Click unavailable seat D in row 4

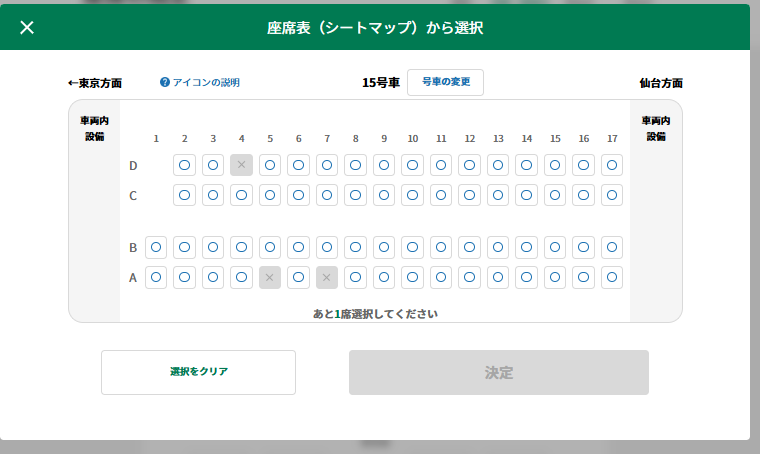[x=241, y=165]
